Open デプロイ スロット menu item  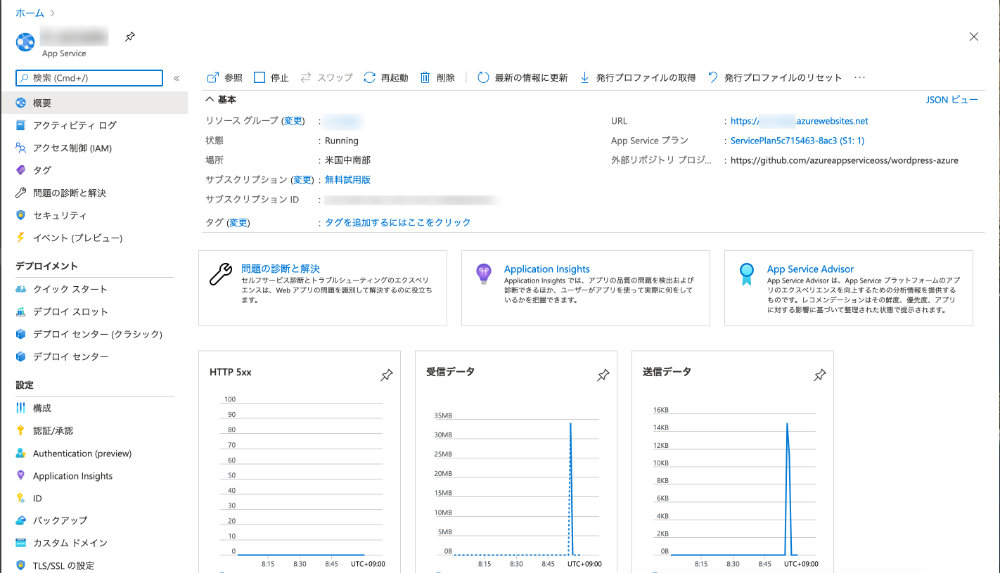(70, 312)
